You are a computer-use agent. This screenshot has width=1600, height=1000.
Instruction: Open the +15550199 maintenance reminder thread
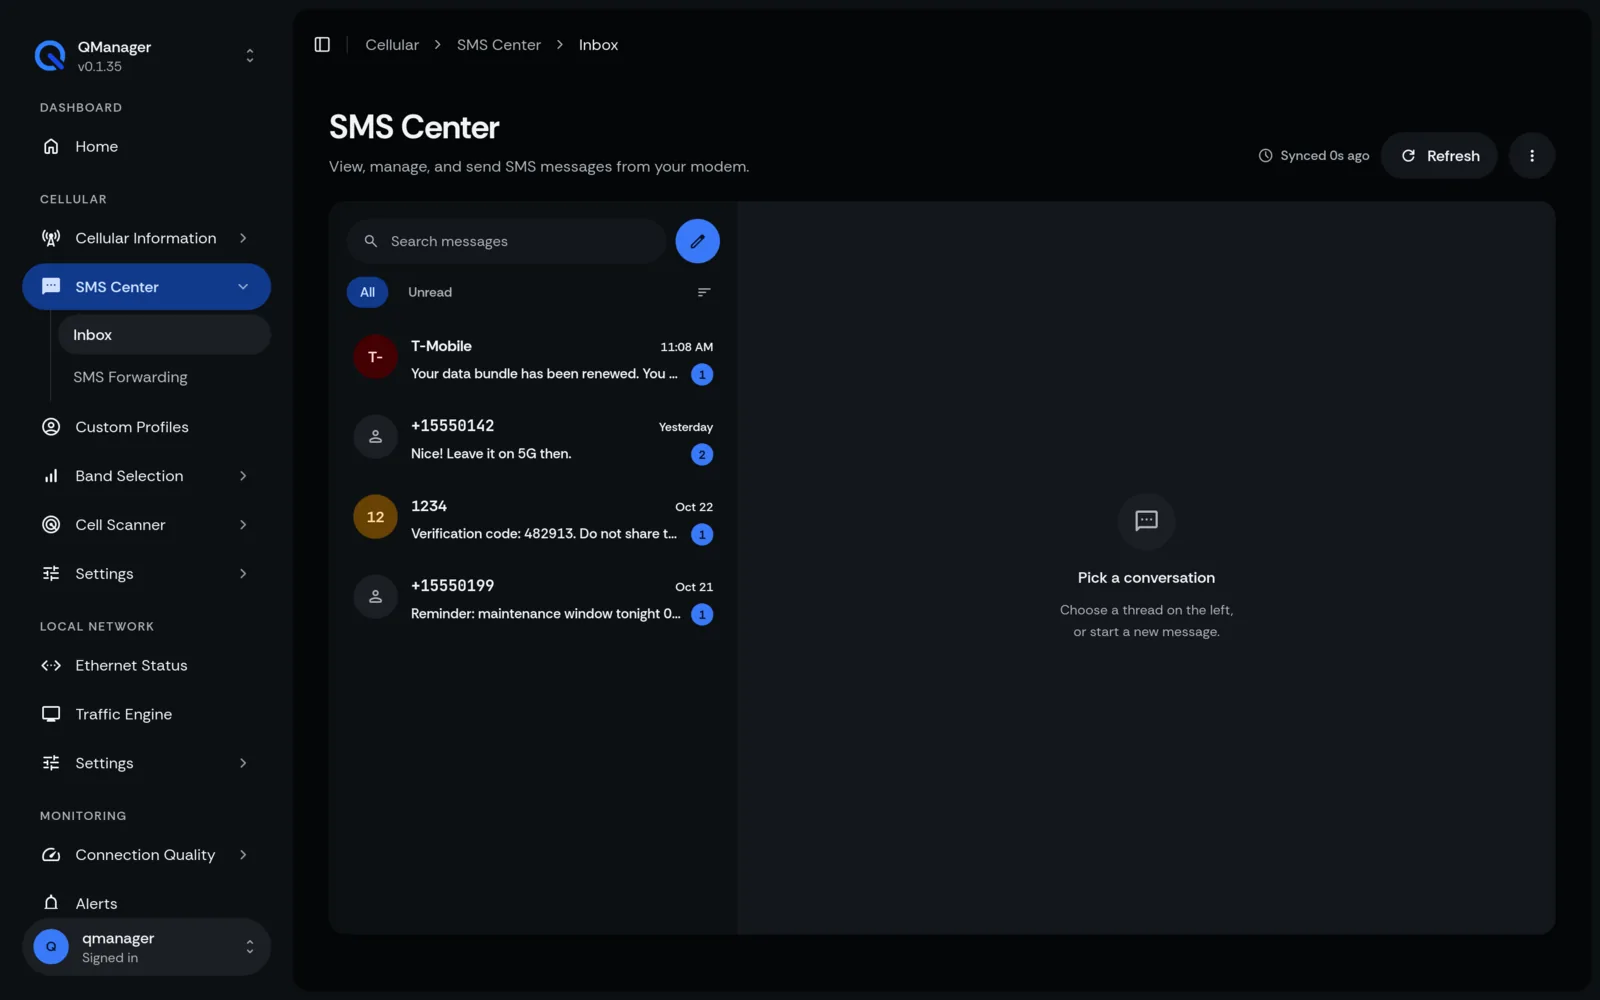point(532,599)
